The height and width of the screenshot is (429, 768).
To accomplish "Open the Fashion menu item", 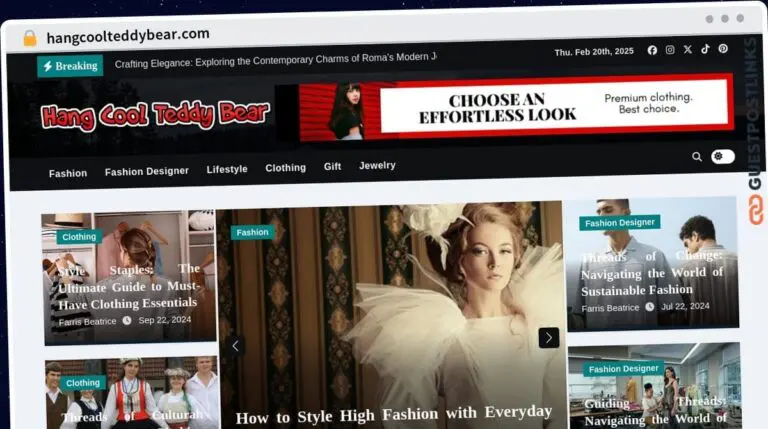I will tap(68, 173).
